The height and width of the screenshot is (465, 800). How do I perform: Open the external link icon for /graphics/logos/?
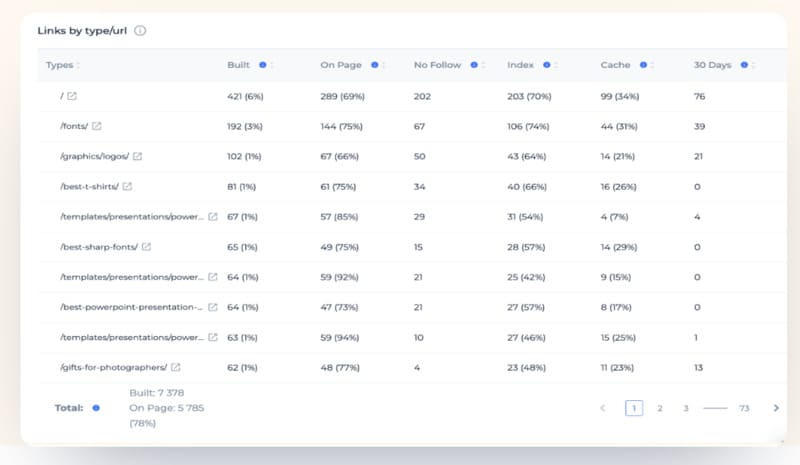(137, 156)
